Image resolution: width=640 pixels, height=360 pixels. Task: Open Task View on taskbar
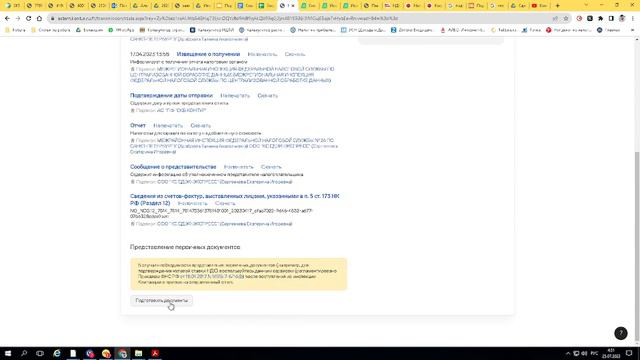pyautogui.click(x=40, y=353)
